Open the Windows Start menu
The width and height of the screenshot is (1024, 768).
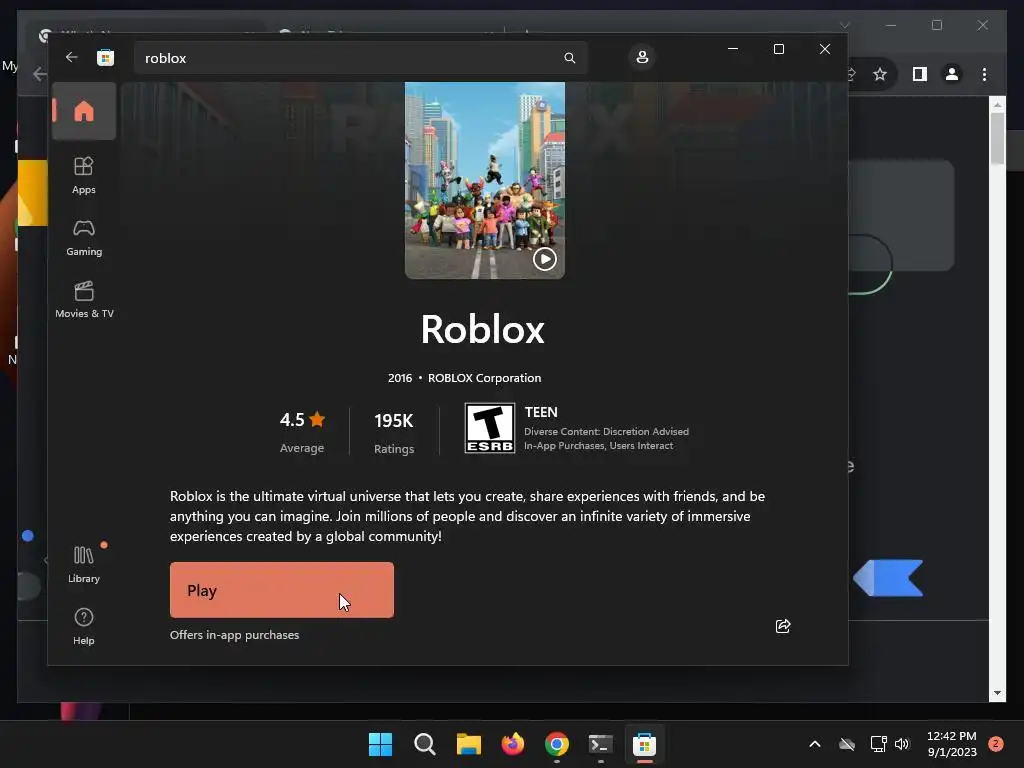(380, 744)
